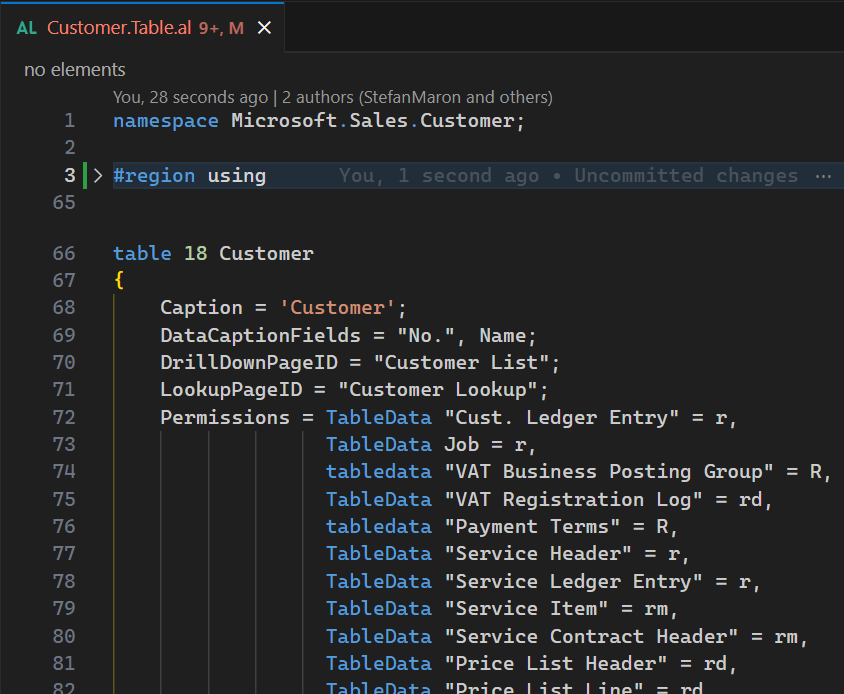
Task: Click 'table' keyword on line 66
Action: coord(142,253)
